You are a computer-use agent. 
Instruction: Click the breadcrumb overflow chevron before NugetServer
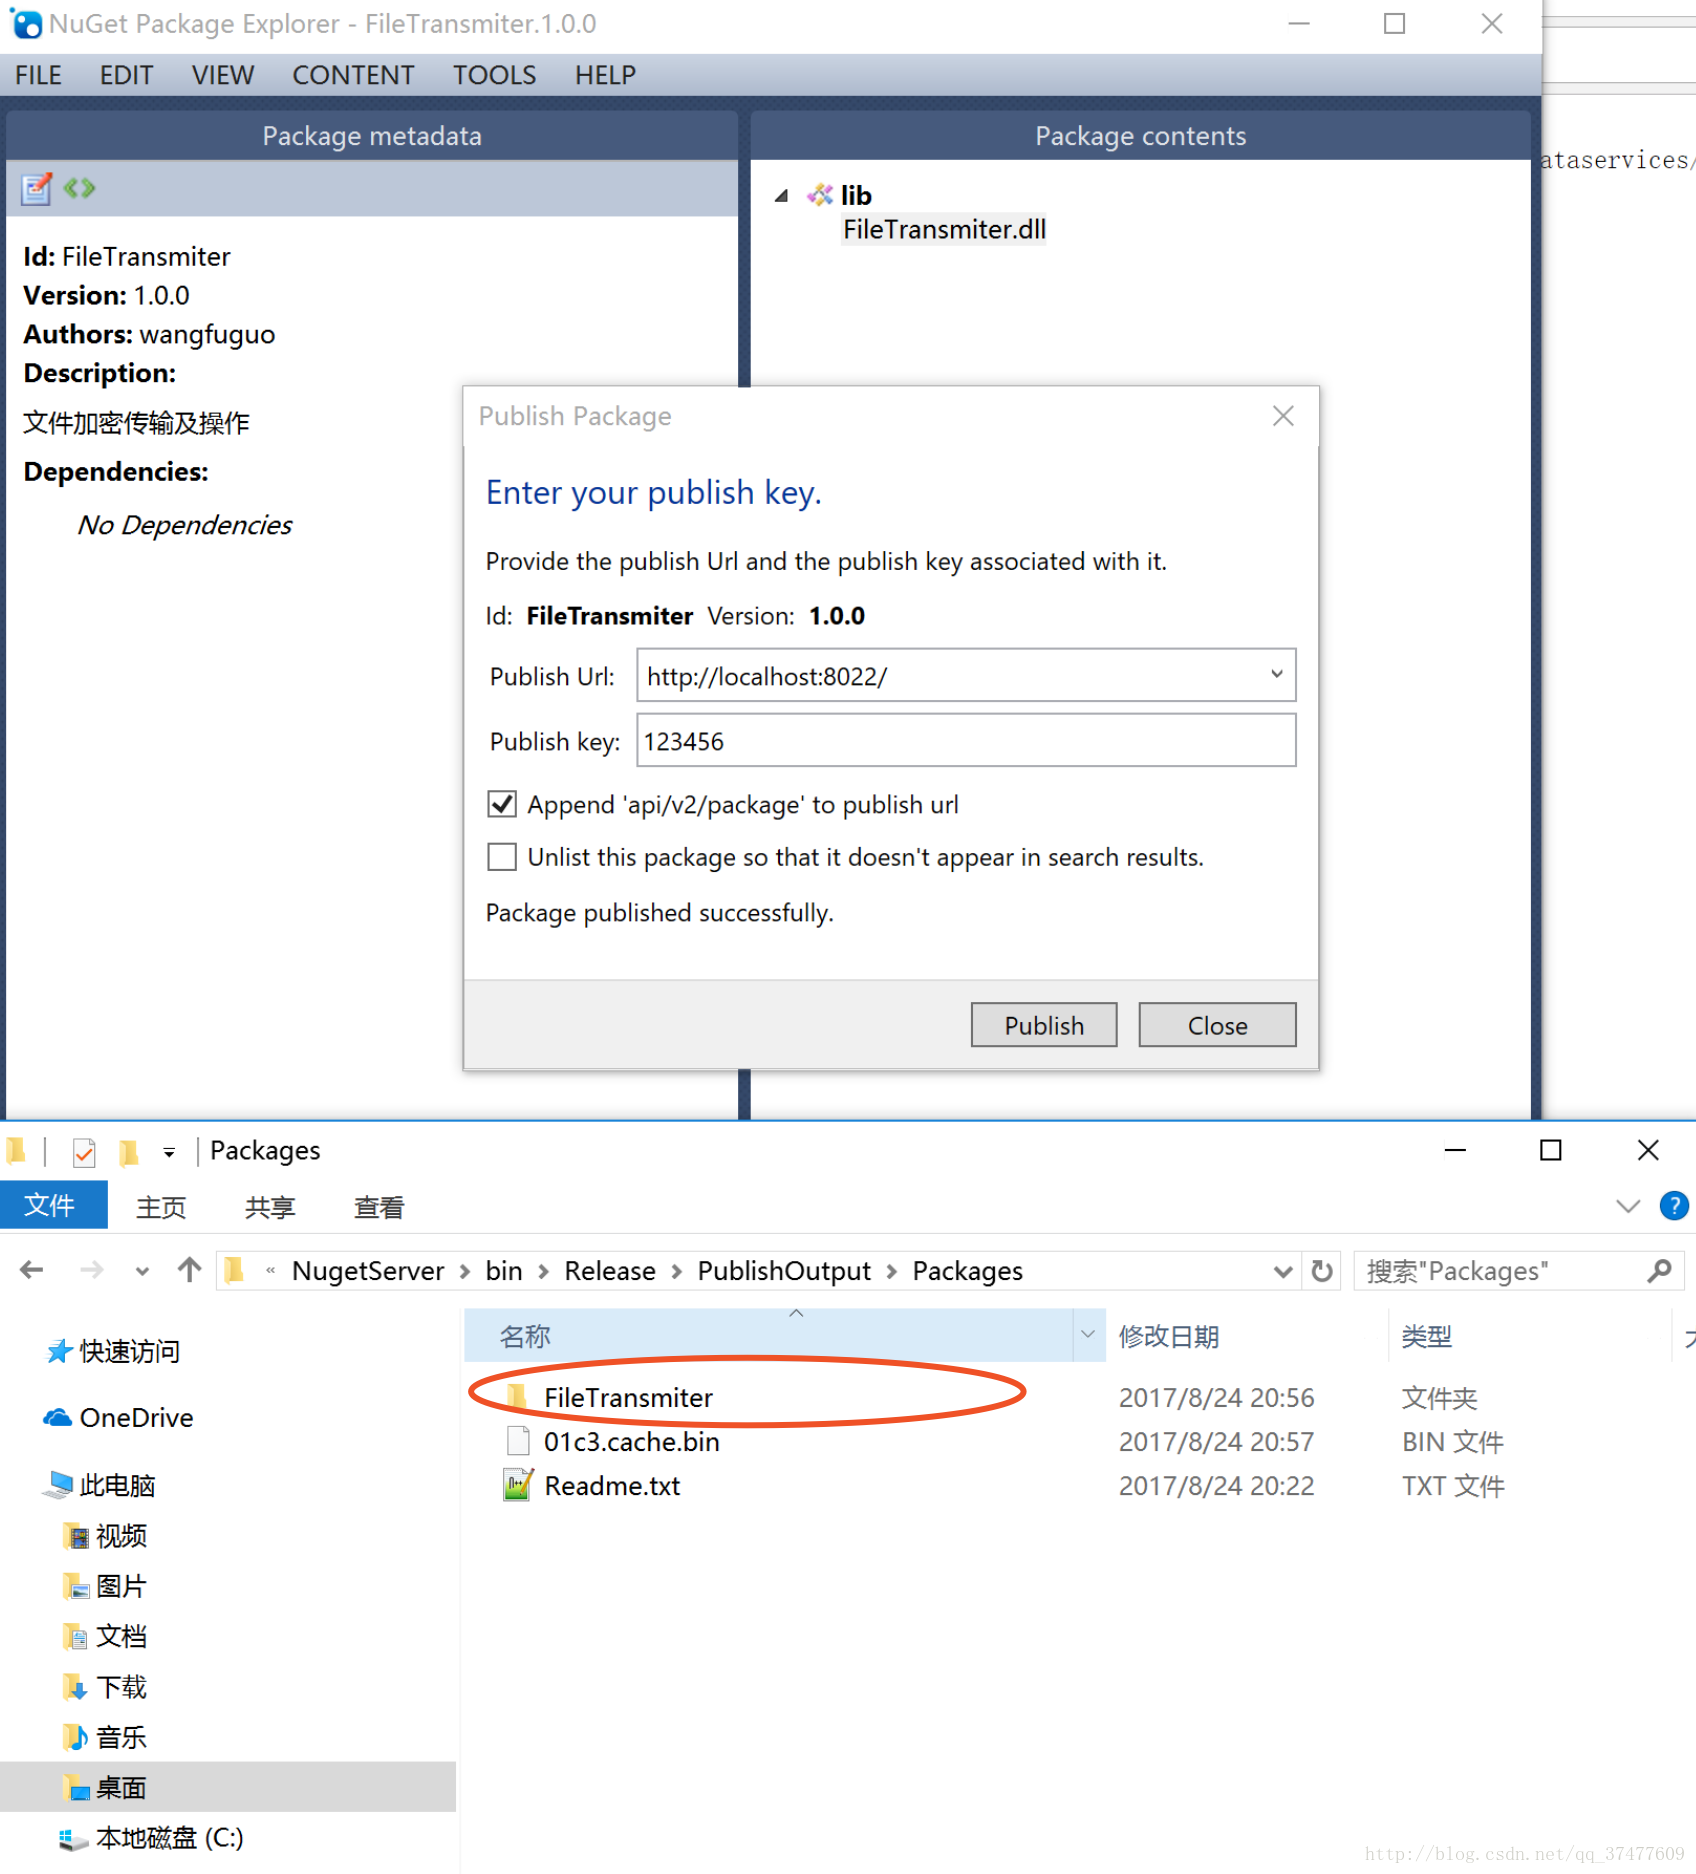click(270, 1271)
